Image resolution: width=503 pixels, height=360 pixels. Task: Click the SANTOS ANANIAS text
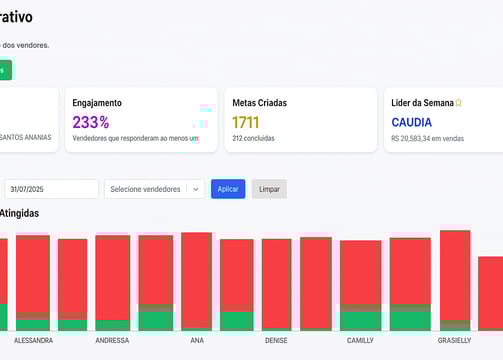point(26,137)
